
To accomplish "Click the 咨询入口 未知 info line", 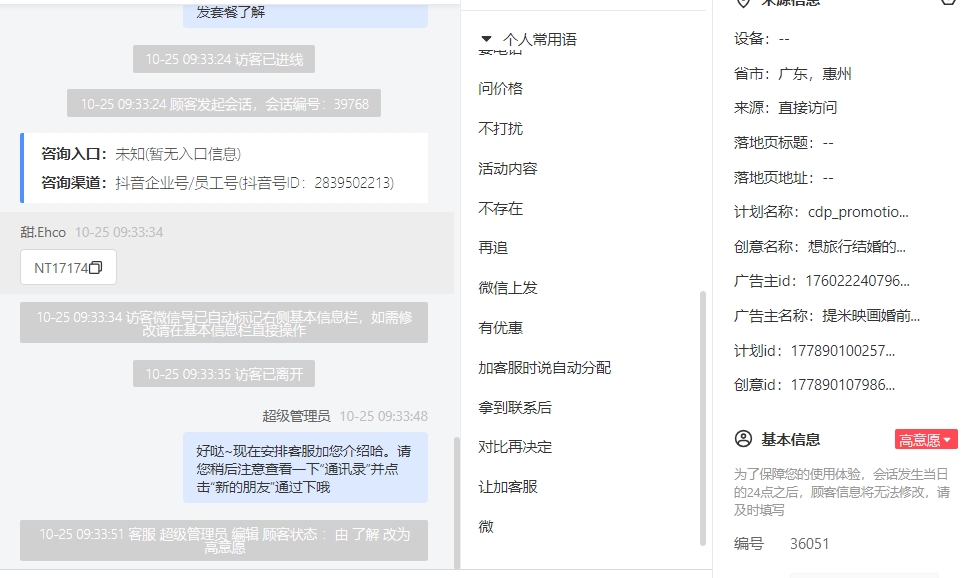I will 141,154.
